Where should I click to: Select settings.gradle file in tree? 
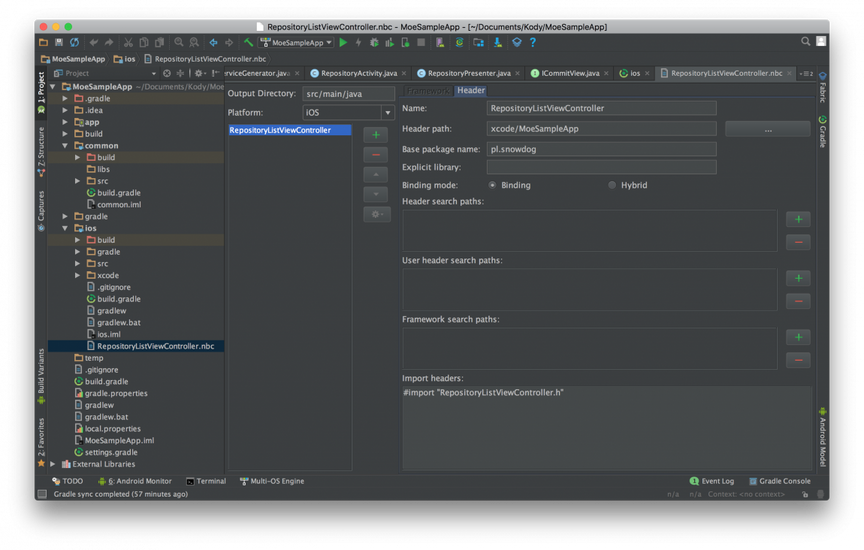coord(111,452)
